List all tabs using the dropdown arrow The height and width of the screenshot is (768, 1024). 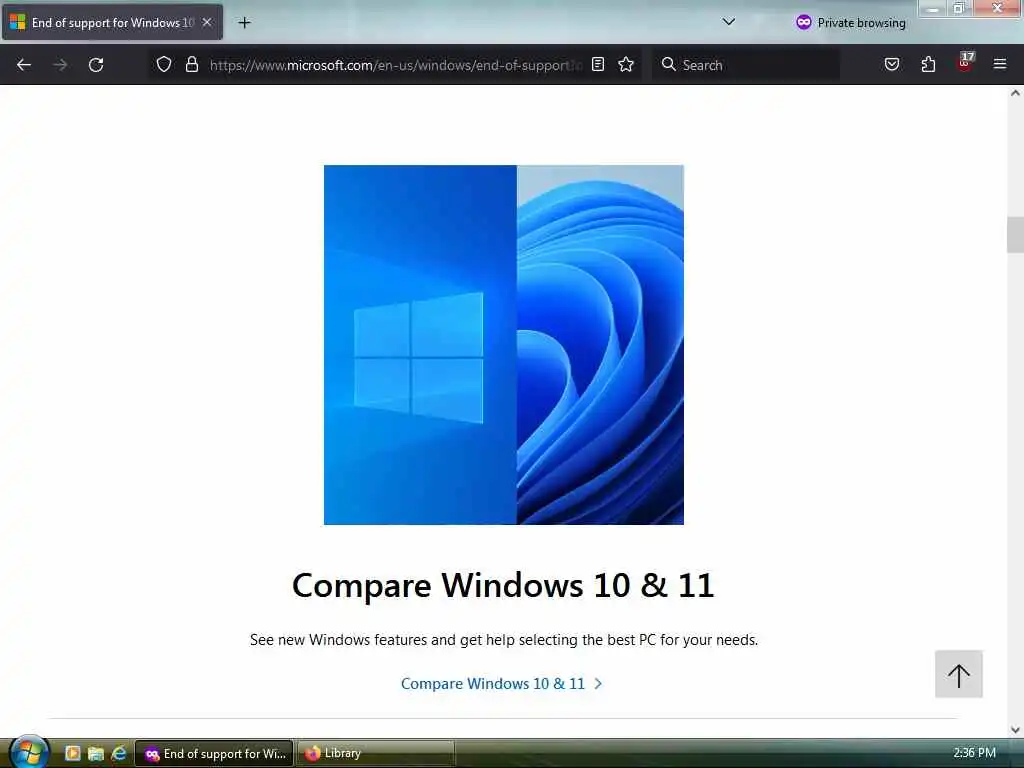point(729,22)
